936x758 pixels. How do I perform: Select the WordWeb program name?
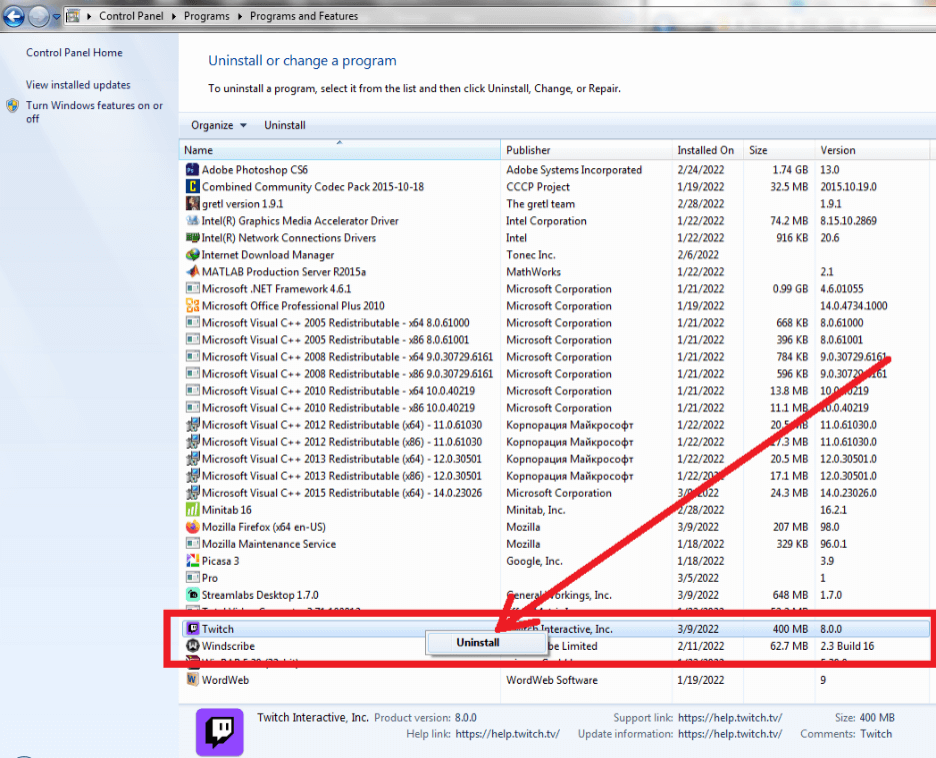[226, 680]
